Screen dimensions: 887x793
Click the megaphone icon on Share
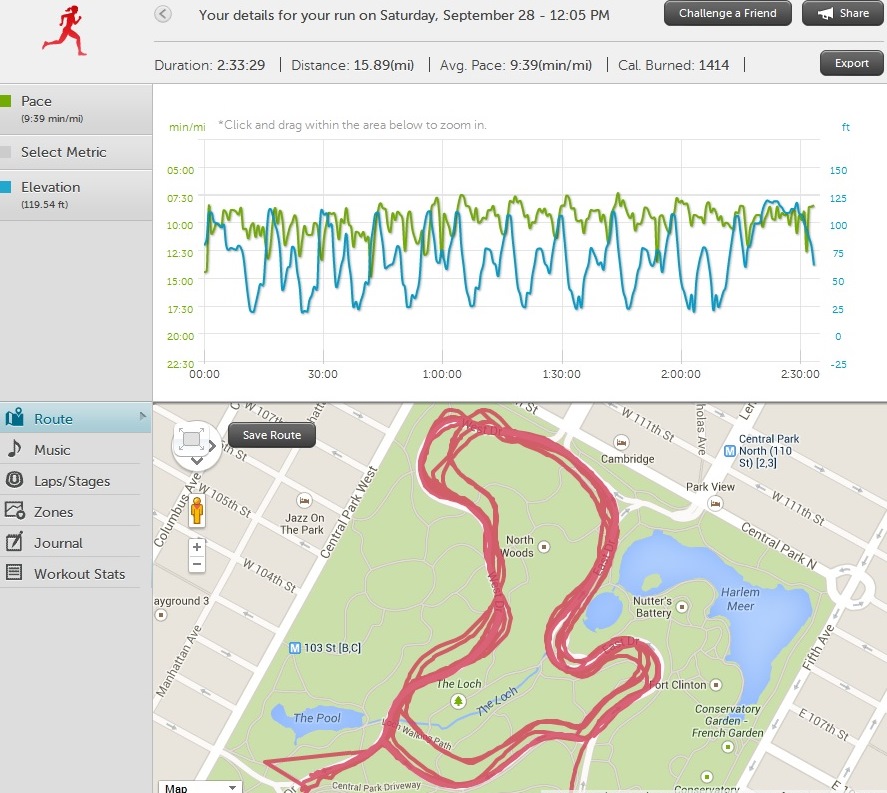pyautogui.click(x=825, y=14)
